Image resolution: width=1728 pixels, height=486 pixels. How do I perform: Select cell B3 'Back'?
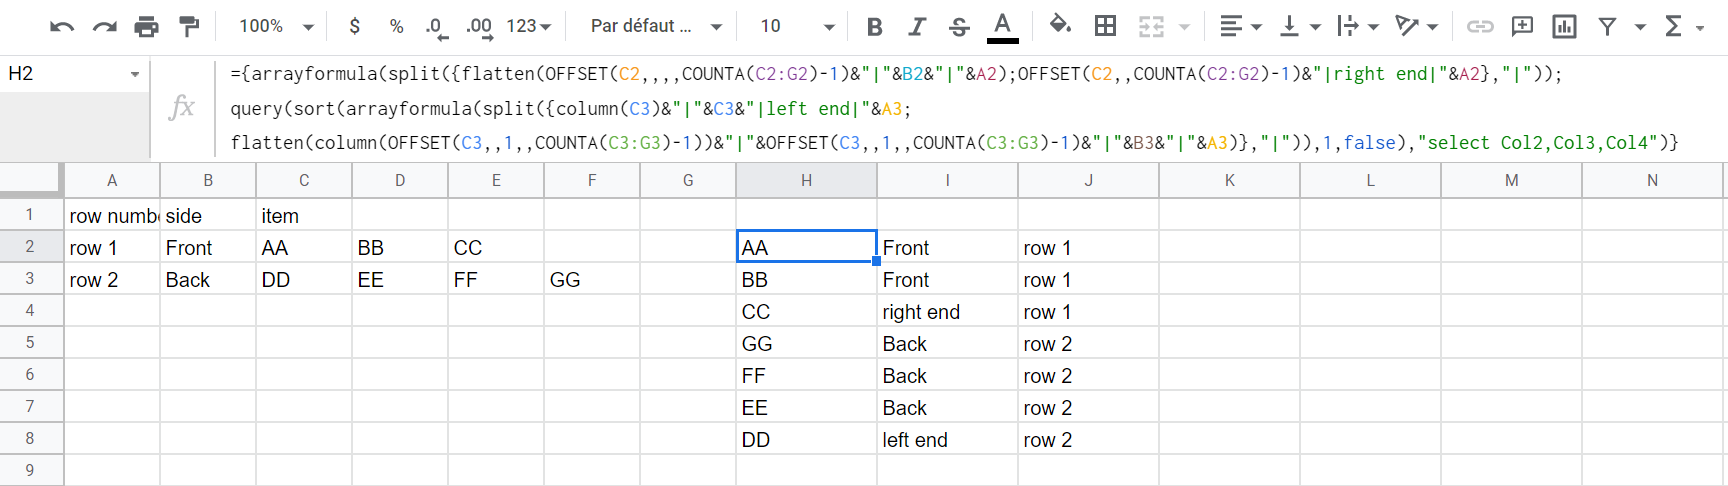point(208,280)
